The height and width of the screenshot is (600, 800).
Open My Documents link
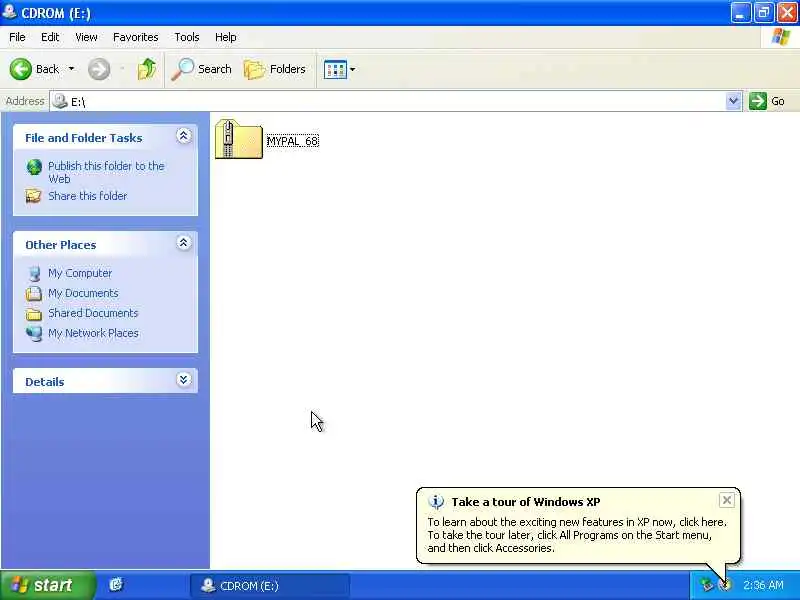click(x=83, y=293)
